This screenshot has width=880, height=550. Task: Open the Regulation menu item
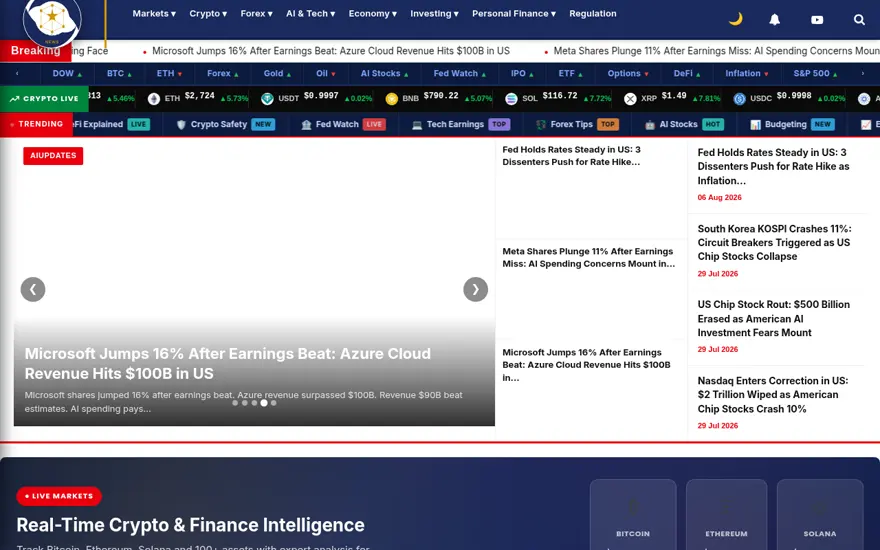pos(593,13)
